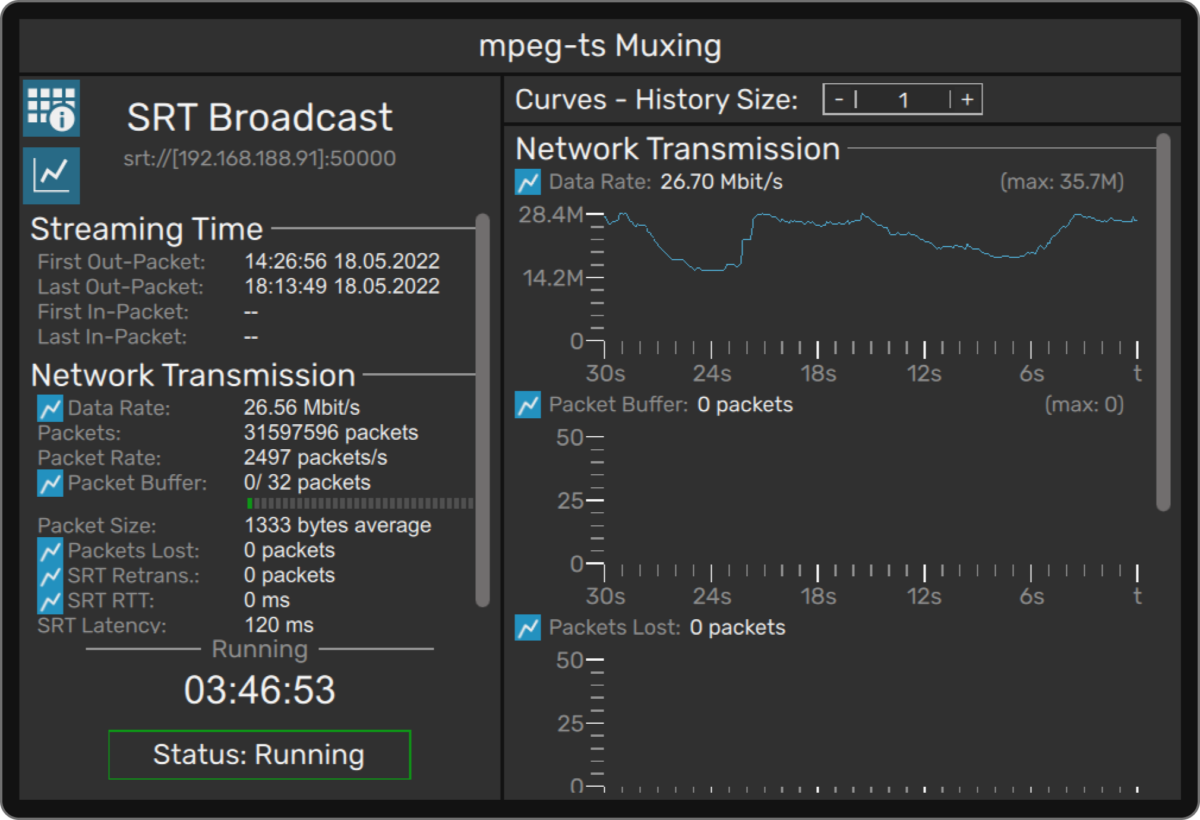
Task: Select the statistics chart icon below it
Action: pyautogui.click(x=50, y=174)
